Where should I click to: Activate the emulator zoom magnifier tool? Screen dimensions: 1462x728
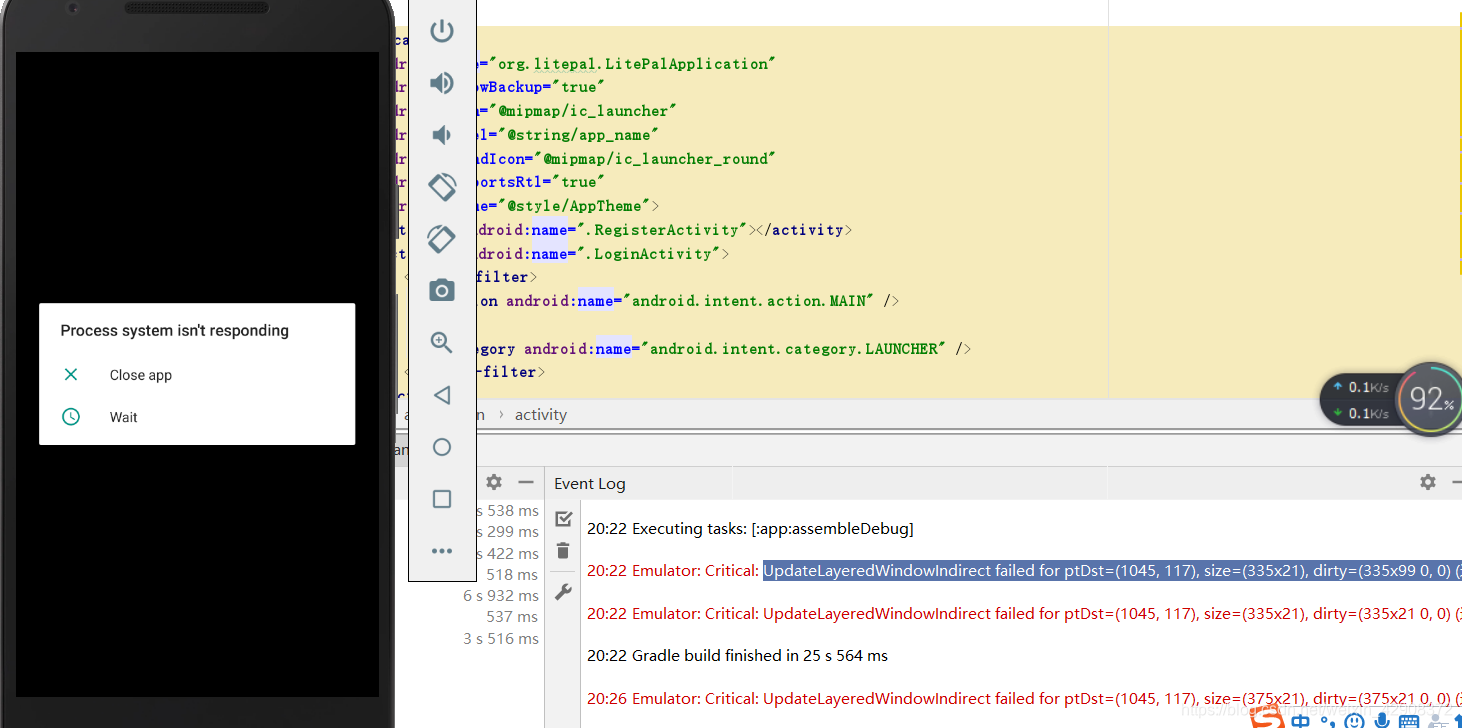pos(442,342)
